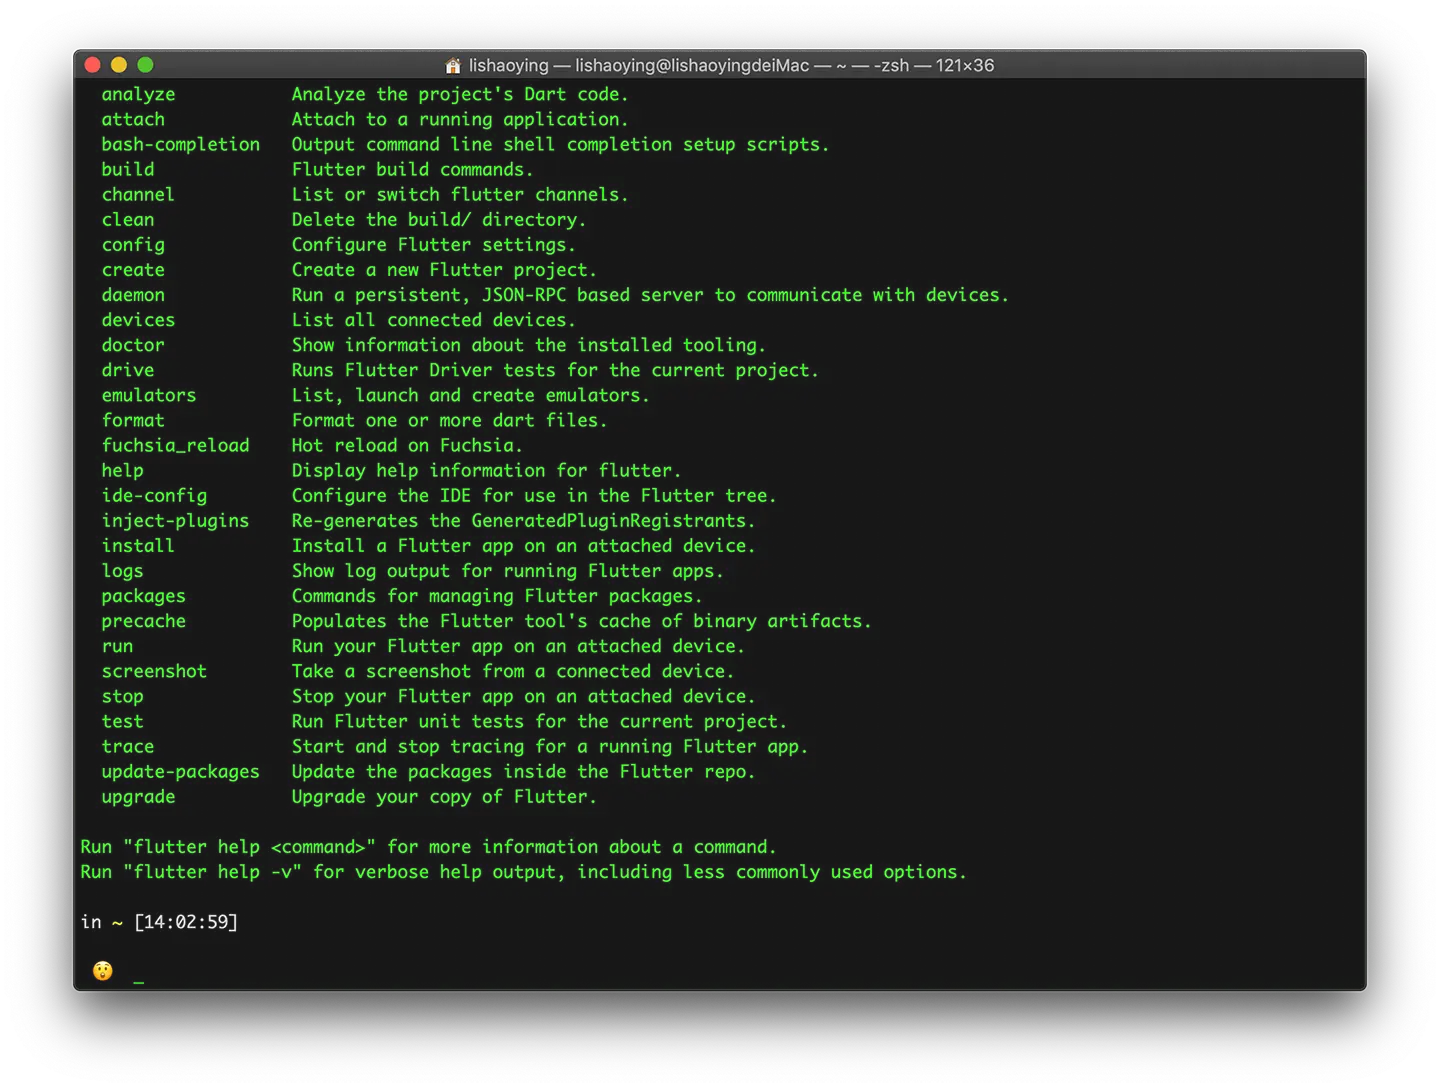The image size is (1440, 1088).
Task: Zoom the terminal with the green button
Action: point(145,65)
